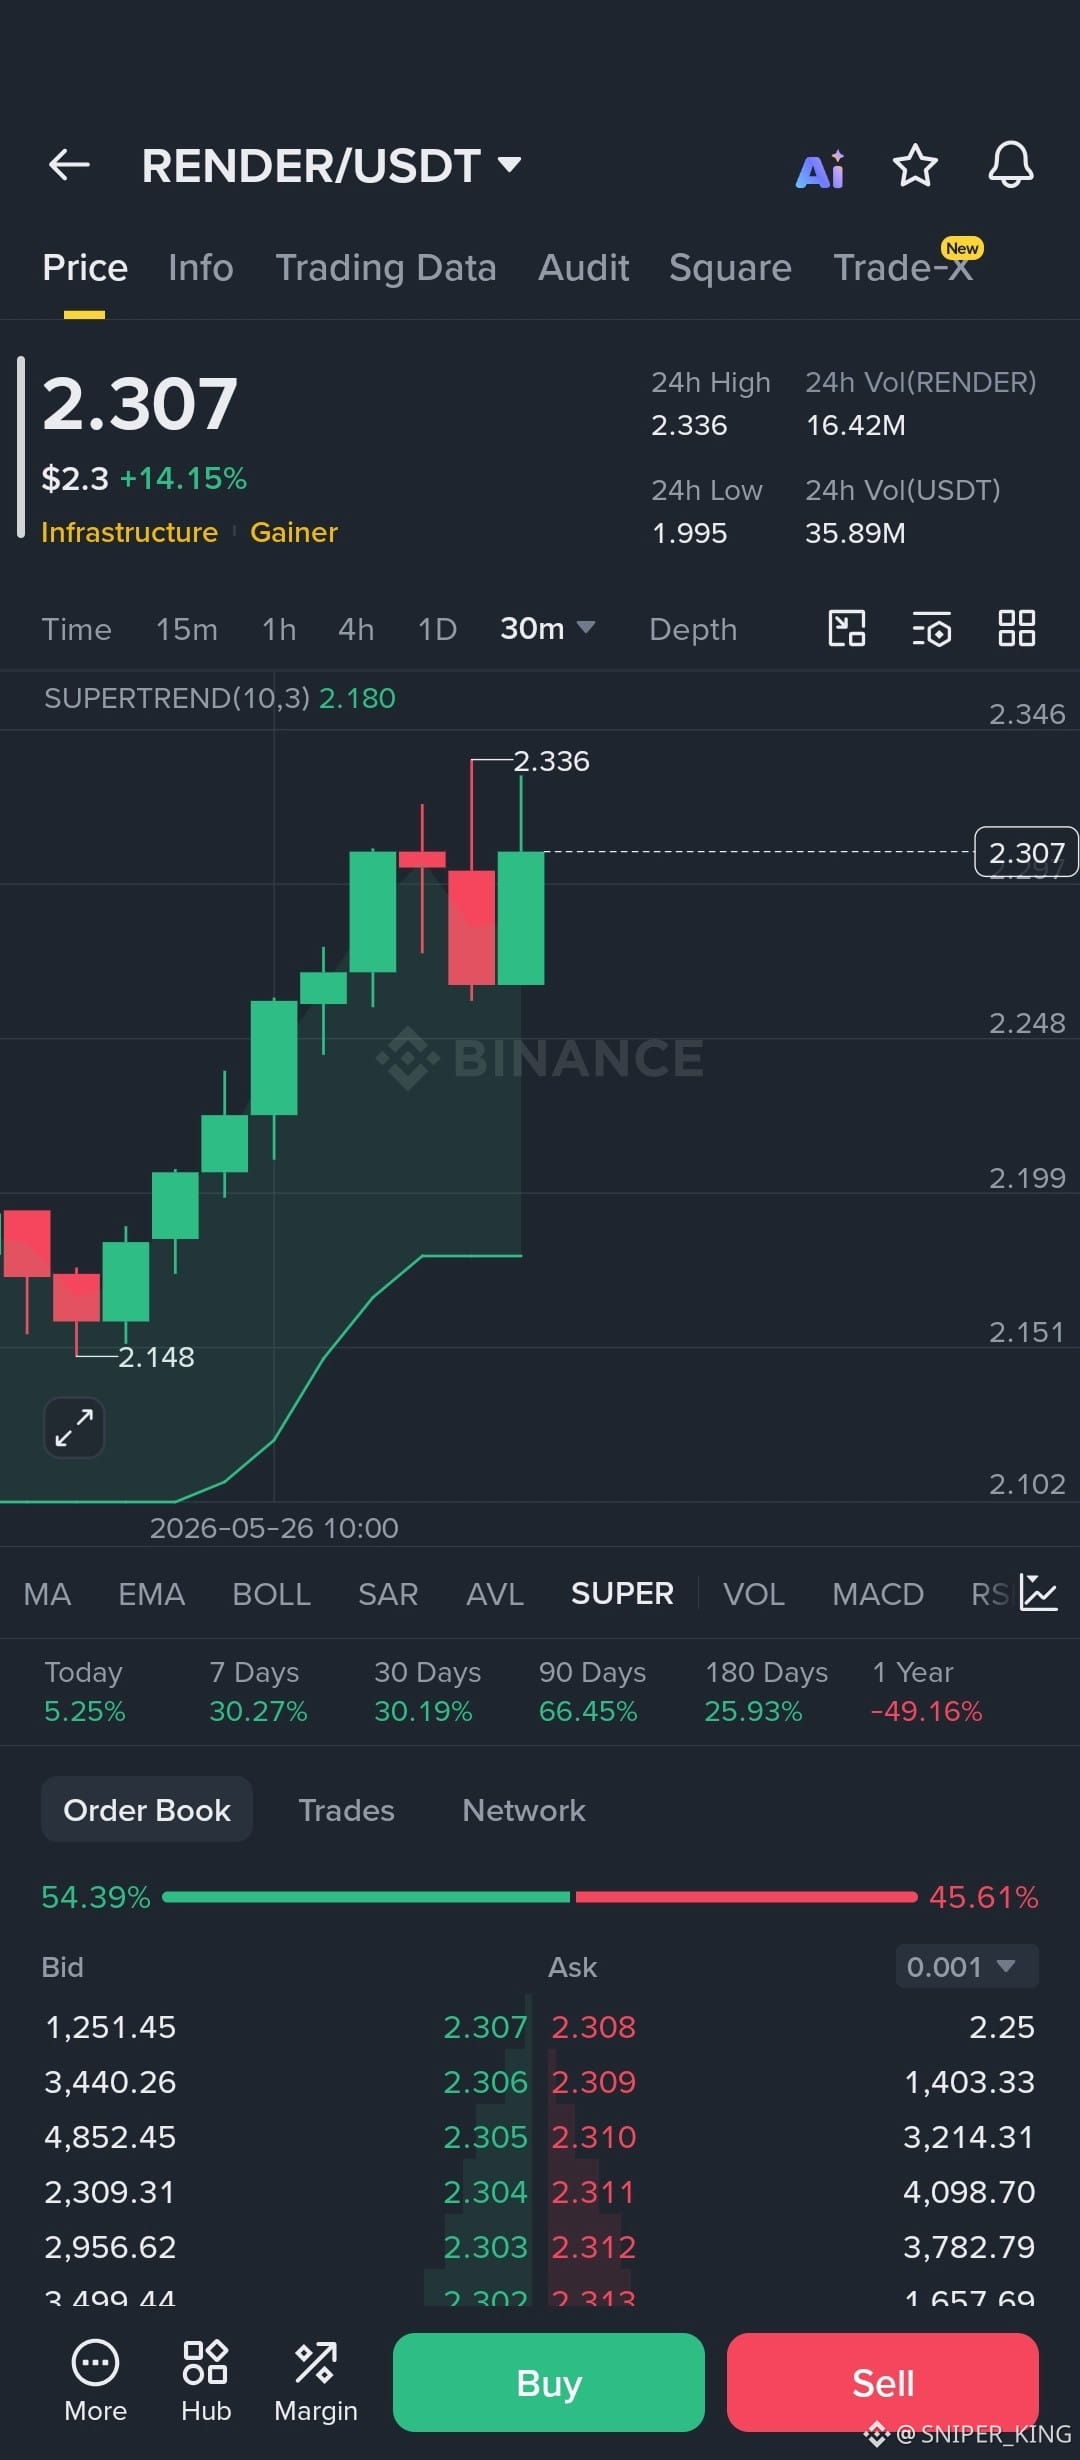Viewport: 1080px width, 2460px height.
Task: Open order book 0.001 precision dropdown
Action: (x=967, y=1967)
